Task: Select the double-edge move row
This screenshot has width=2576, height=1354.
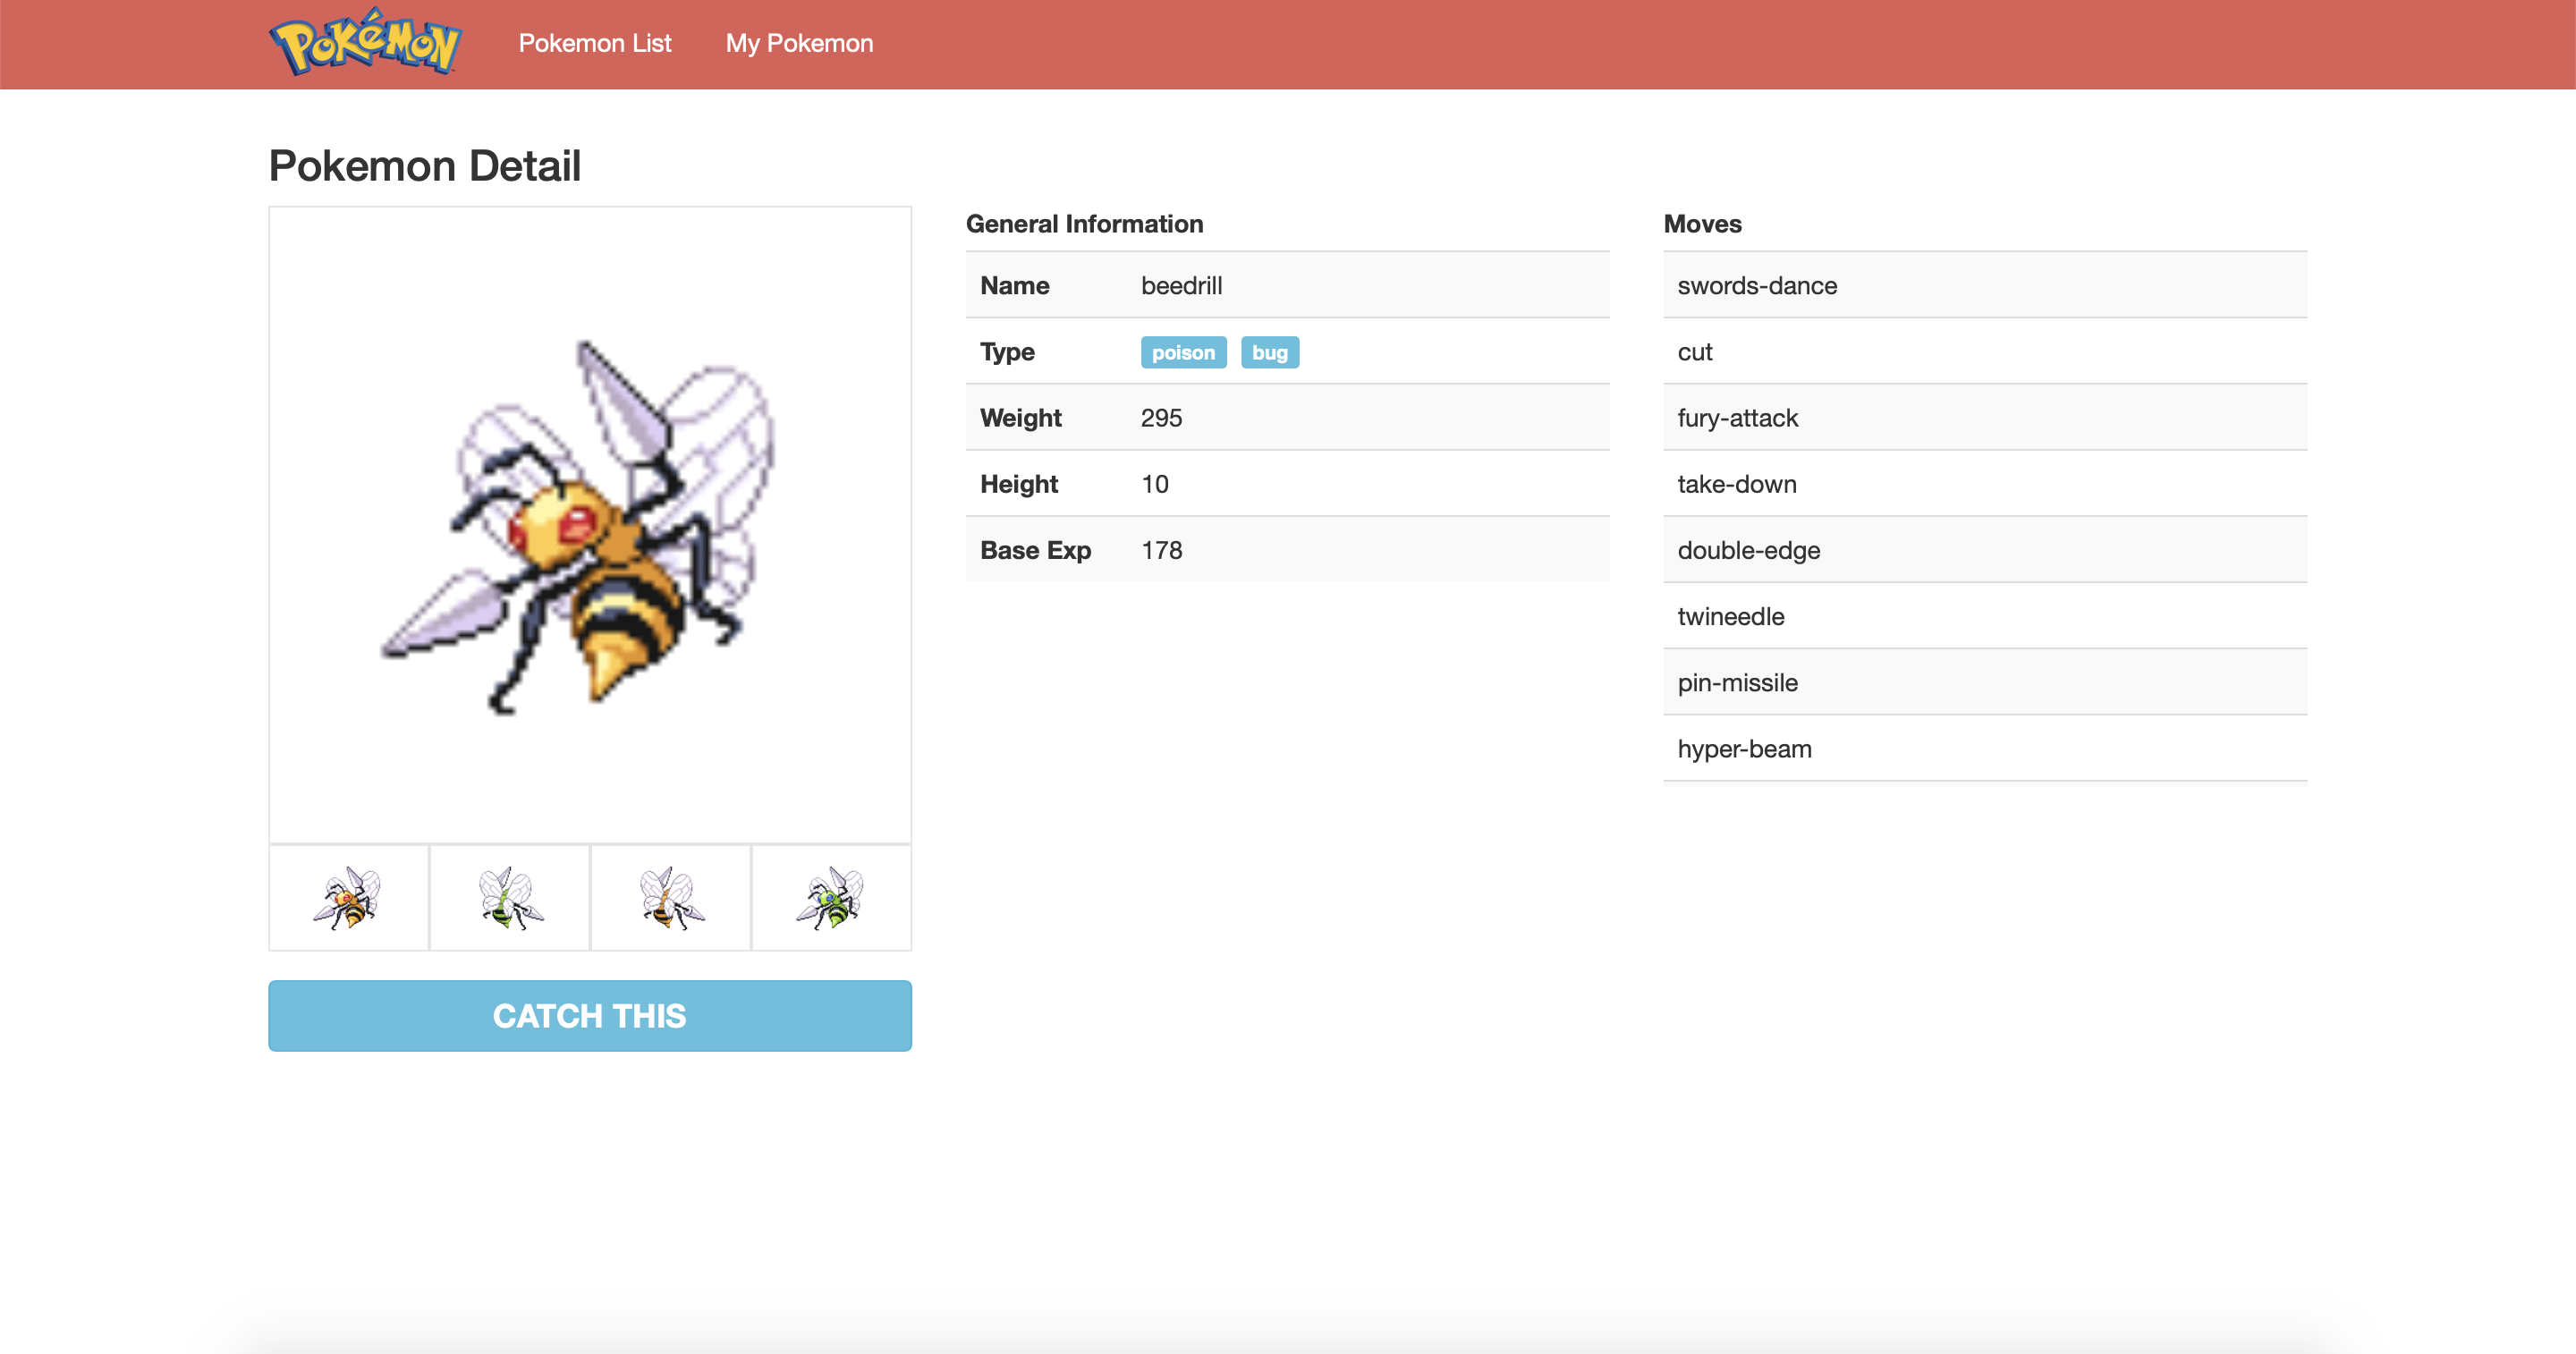Action: [1749, 550]
